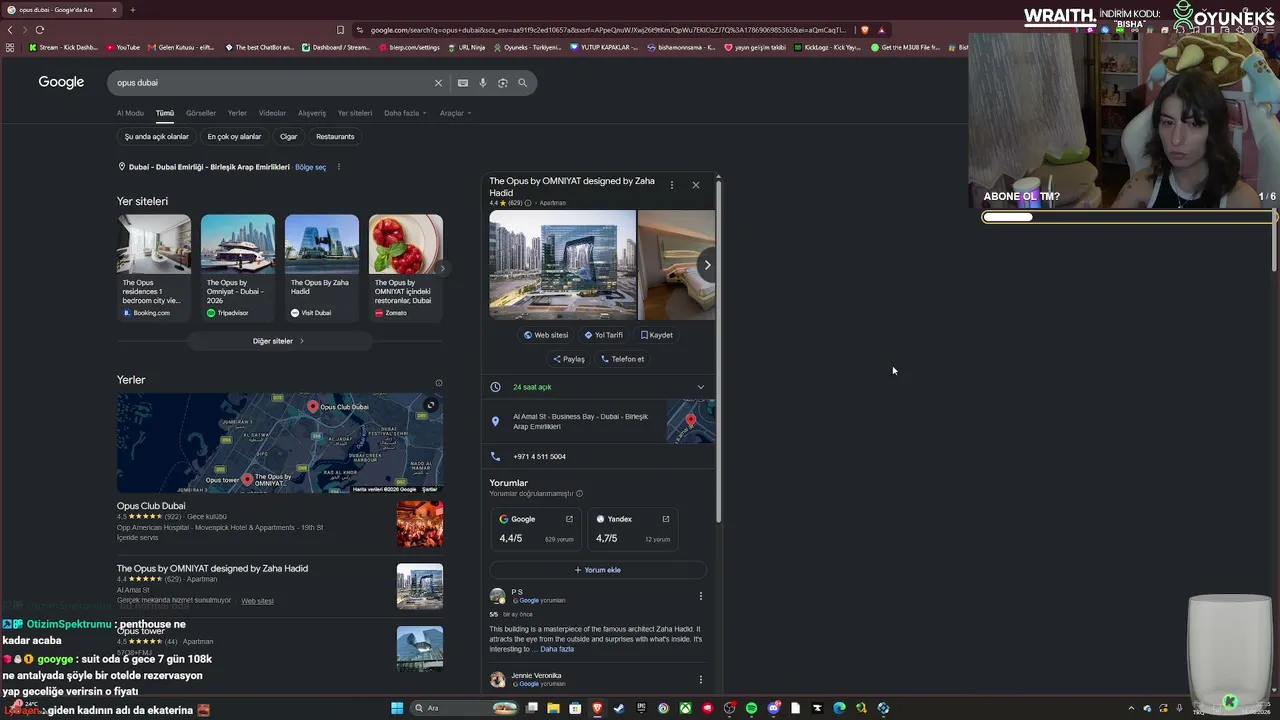Enable the Restaurants filter chip
1280x720 pixels.
tap(335, 137)
